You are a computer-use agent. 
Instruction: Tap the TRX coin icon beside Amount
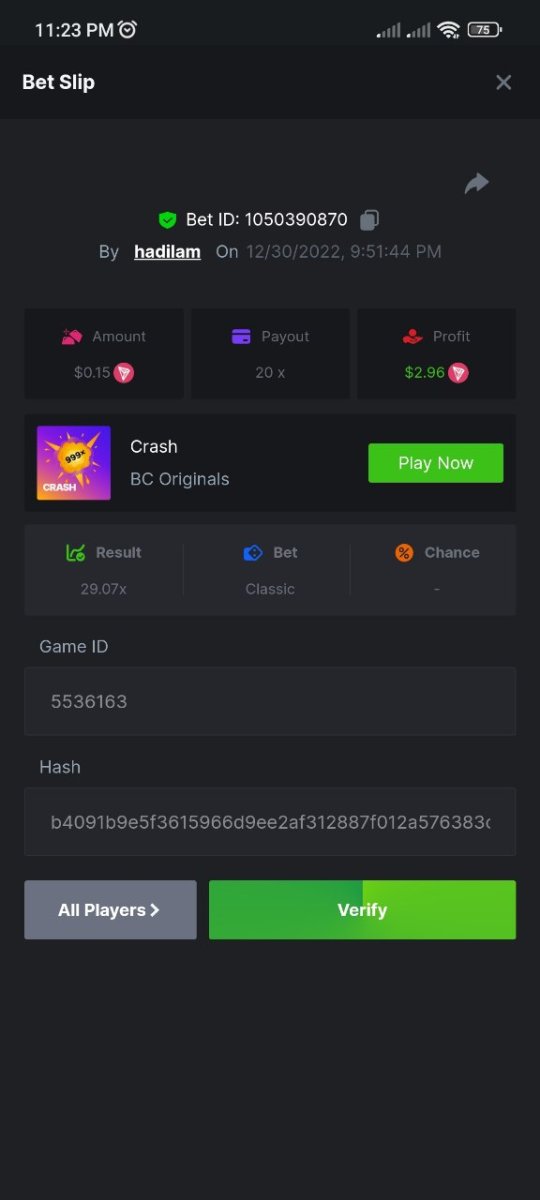tap(124, 373)
